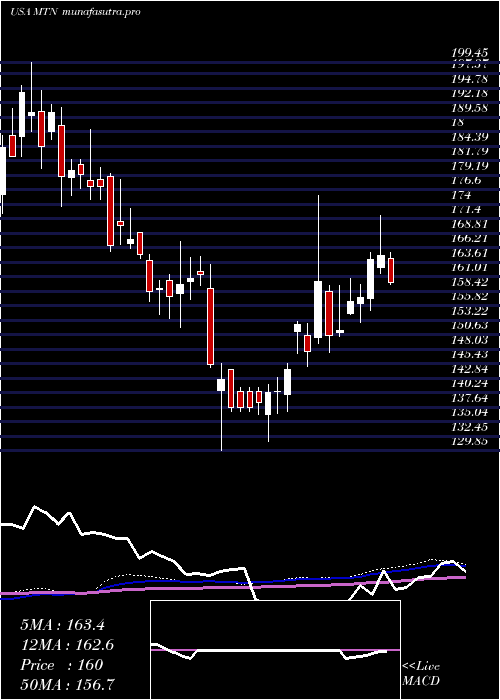Click the <<Live MACD label
The height and width of the screenshot is (700, 500).
[x=421, y=673]
